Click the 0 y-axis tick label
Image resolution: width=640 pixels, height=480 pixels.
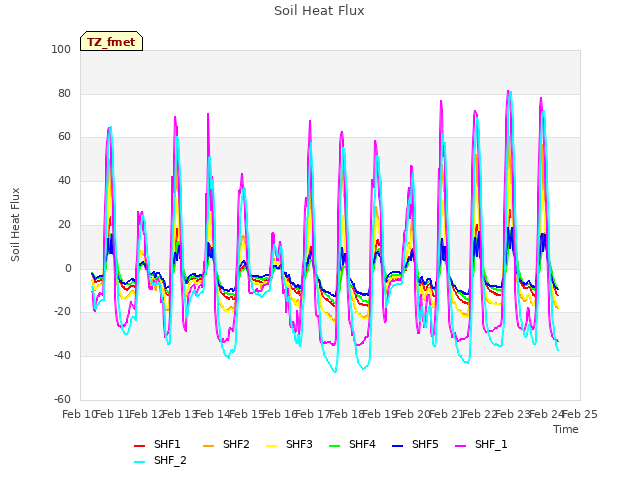[68, 269]
